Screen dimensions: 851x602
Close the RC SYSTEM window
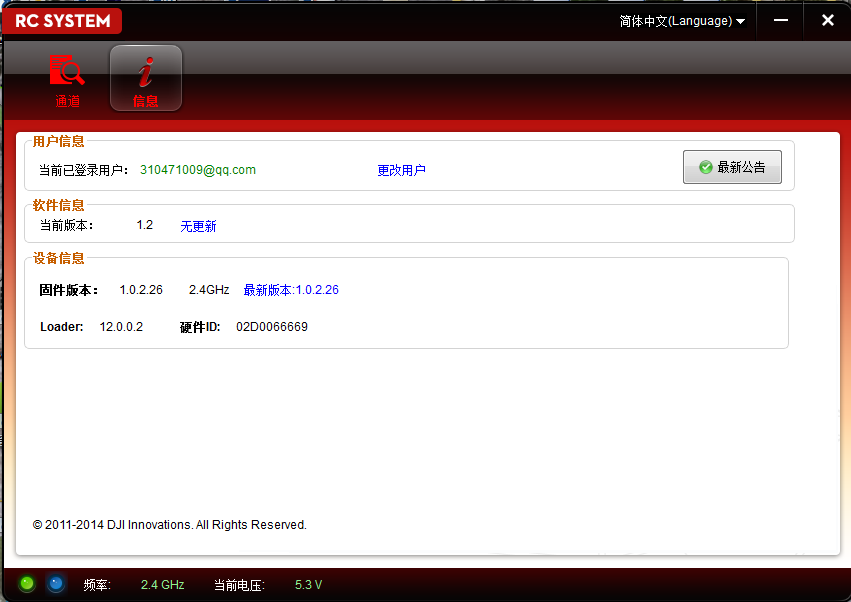tap(828, 21)
